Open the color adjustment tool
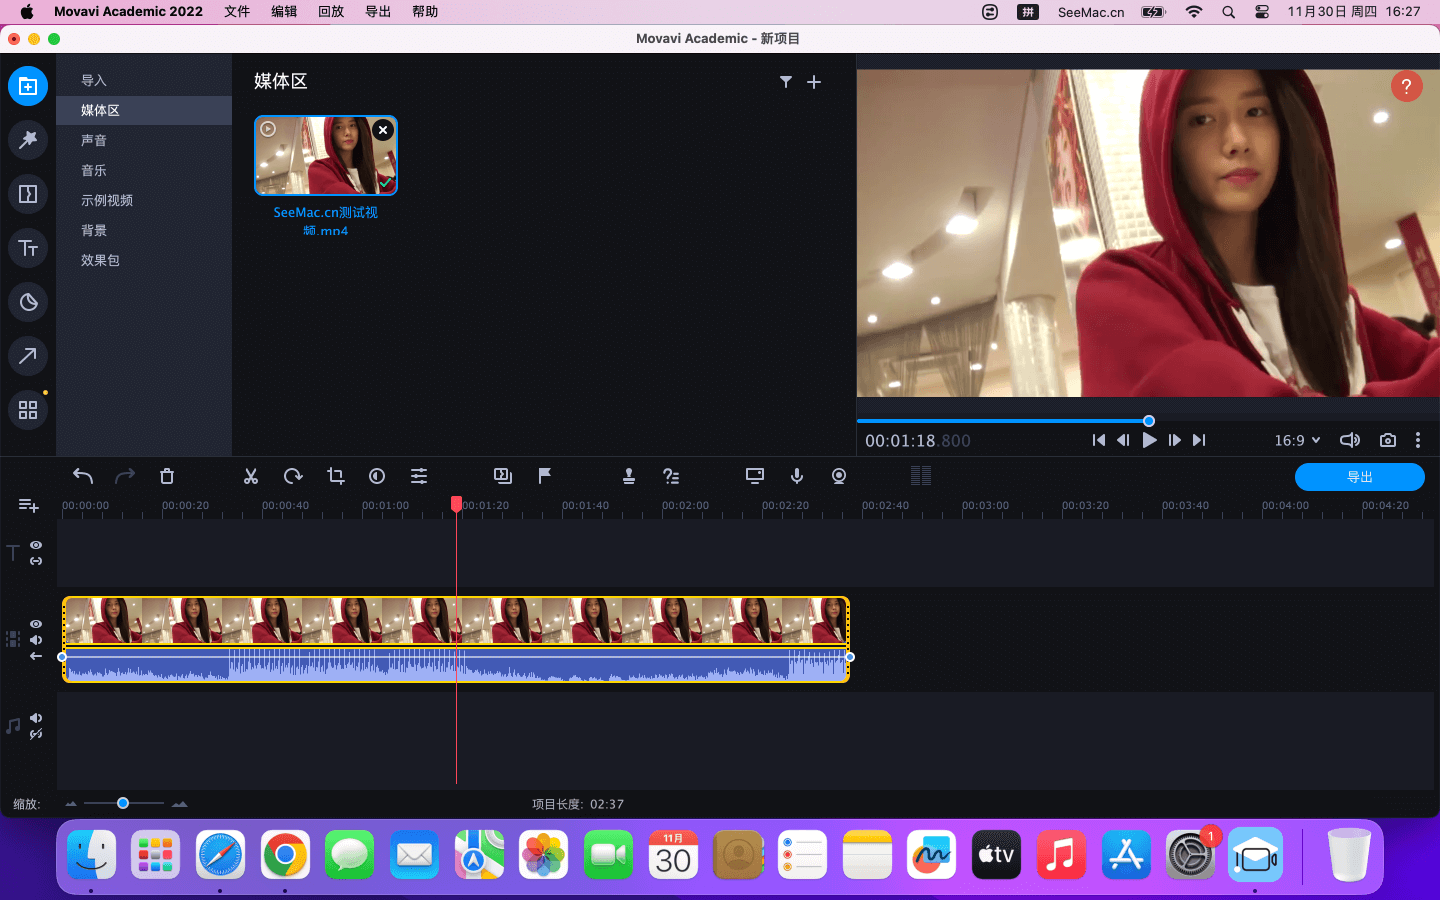The image size is (1440, 900). [x=377, y=476]
